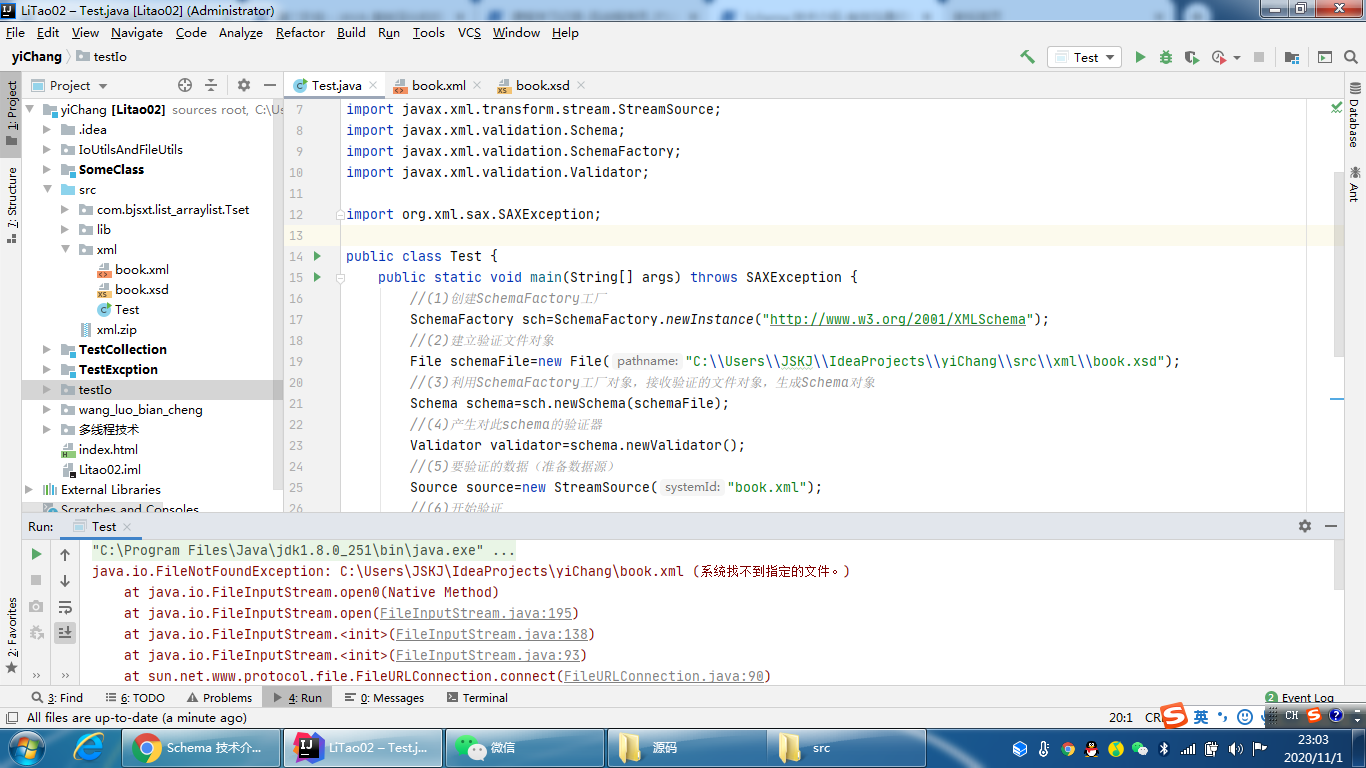Open the Favorites side panel
This screenshot has width=1366, height=768.
click(12, 635)
